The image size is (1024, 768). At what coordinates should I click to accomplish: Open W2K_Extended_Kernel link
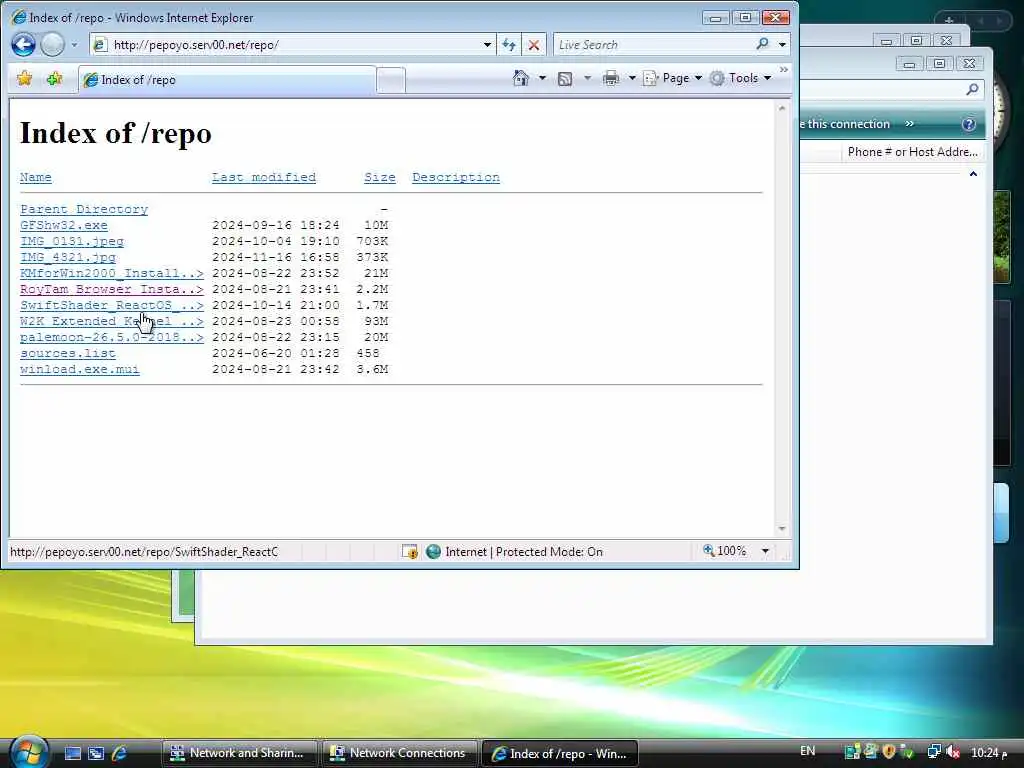point(112,321)
